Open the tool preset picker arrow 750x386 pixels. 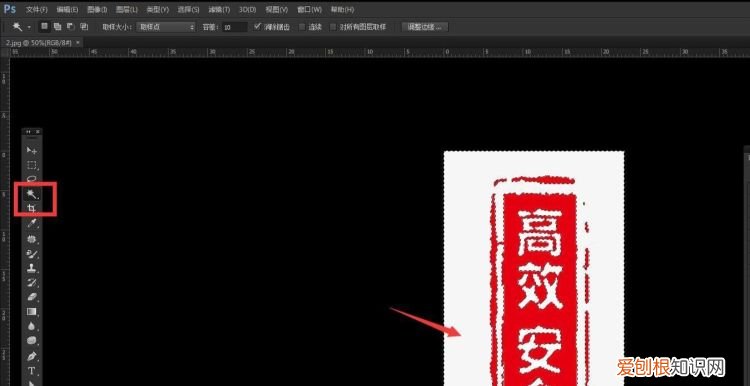pos(29,27)
